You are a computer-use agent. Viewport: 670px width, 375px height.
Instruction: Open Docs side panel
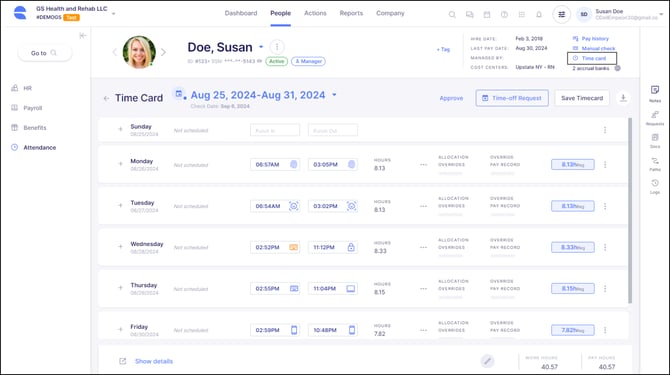tap(655, 141)
